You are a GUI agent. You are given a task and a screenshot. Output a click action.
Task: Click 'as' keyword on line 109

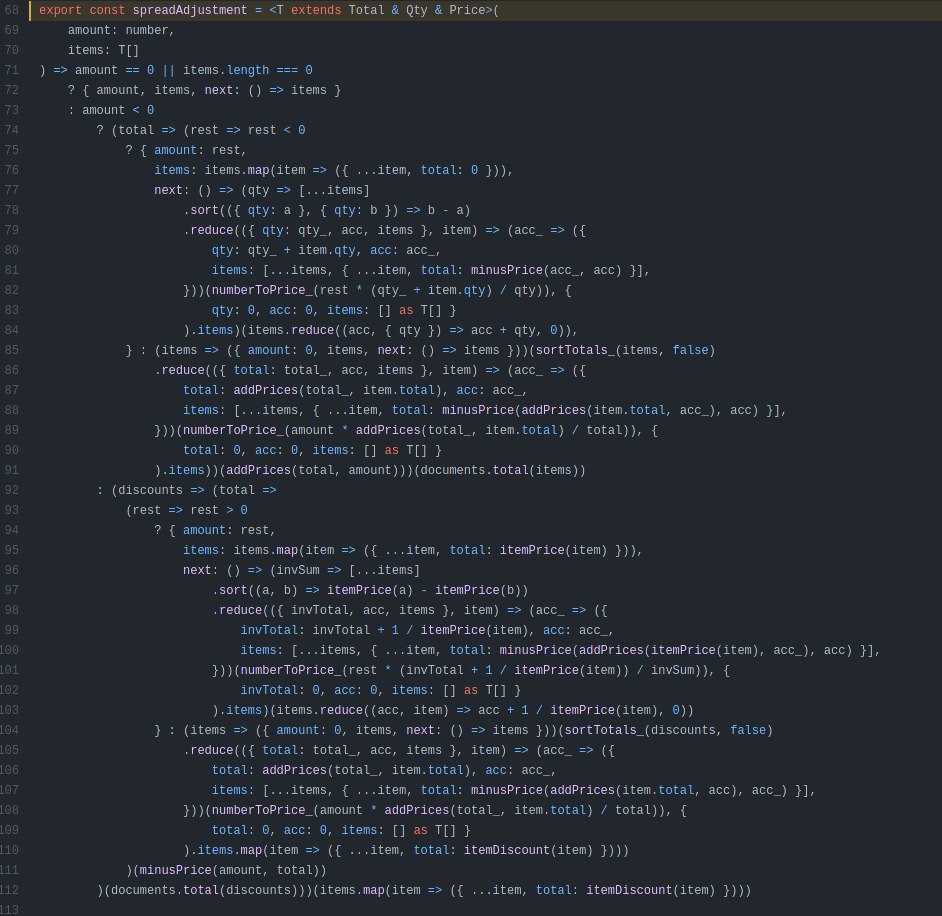tap(421, 830)
